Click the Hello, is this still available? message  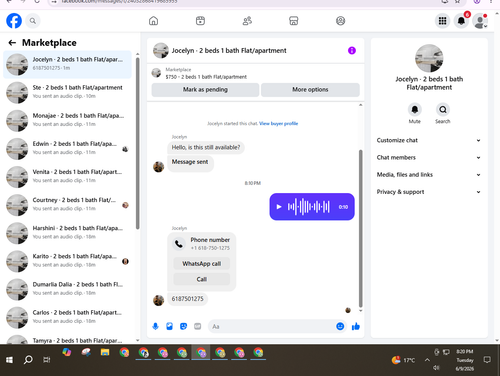(206, 147)
